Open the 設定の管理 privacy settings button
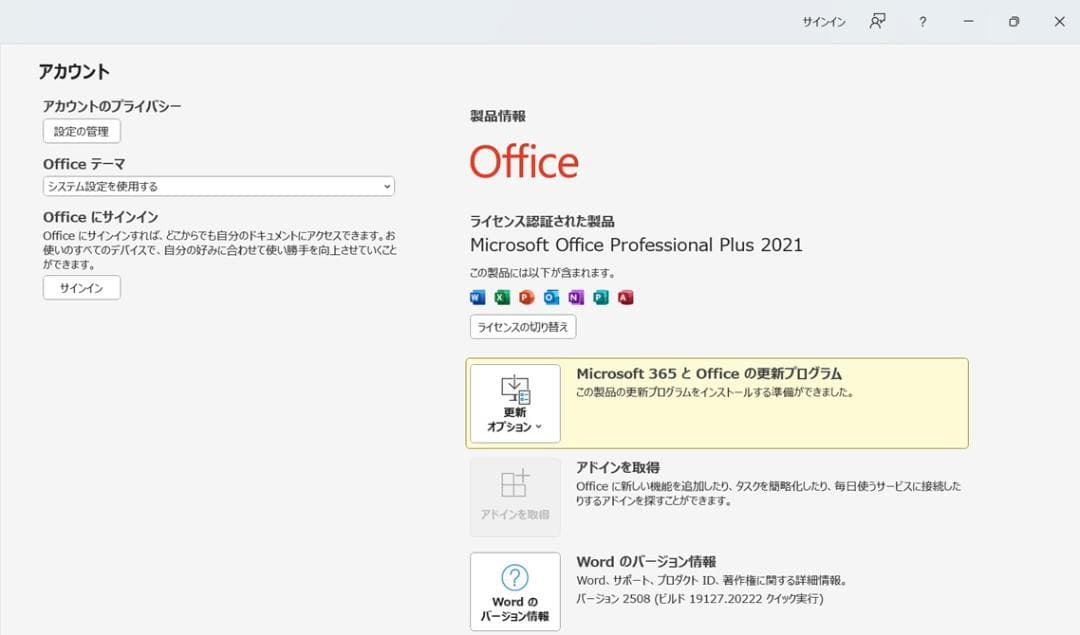The height and width of the screenshot is (635, 1080). click(x=82, y=131)
